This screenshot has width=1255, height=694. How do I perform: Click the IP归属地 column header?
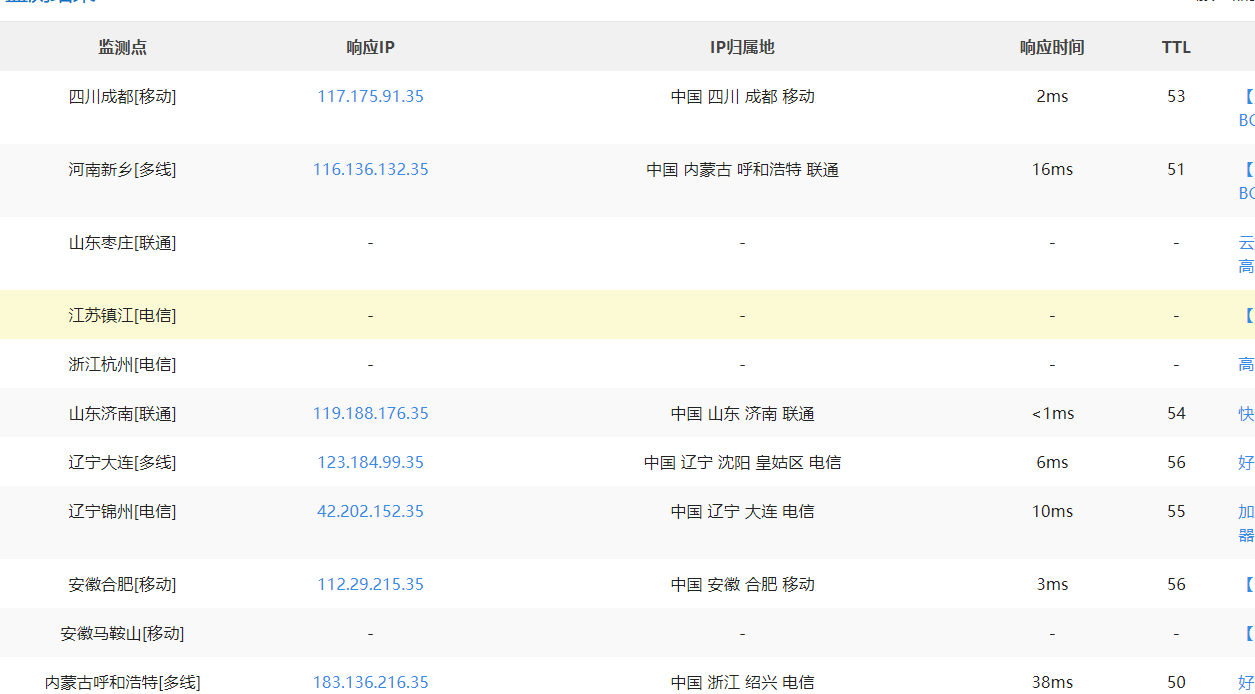point(742,47)
